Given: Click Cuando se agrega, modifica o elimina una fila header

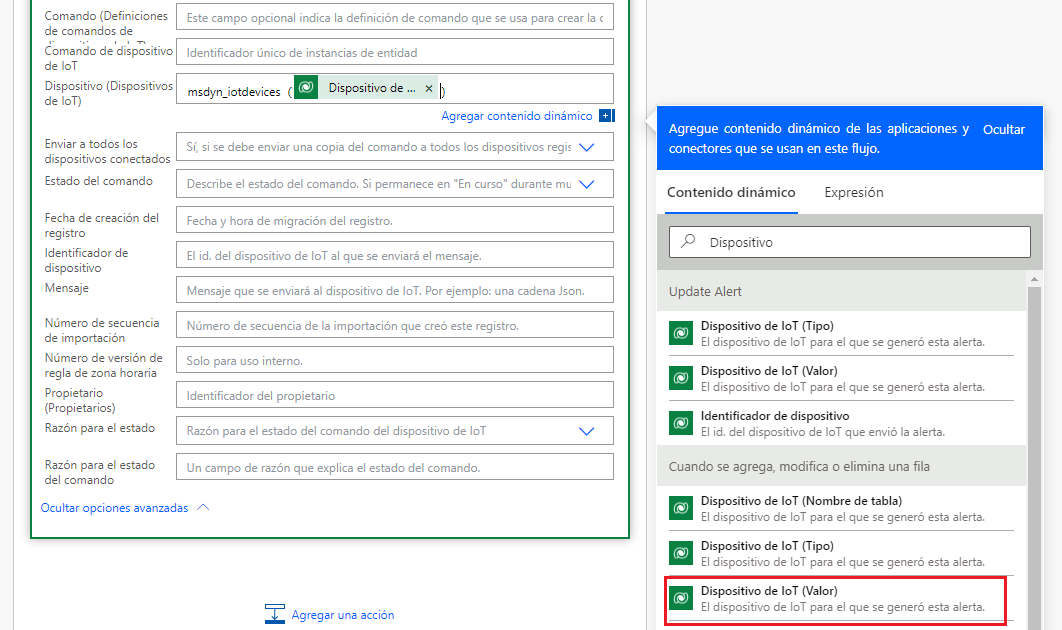Looking at the screenshot, I should coord(841,466).
